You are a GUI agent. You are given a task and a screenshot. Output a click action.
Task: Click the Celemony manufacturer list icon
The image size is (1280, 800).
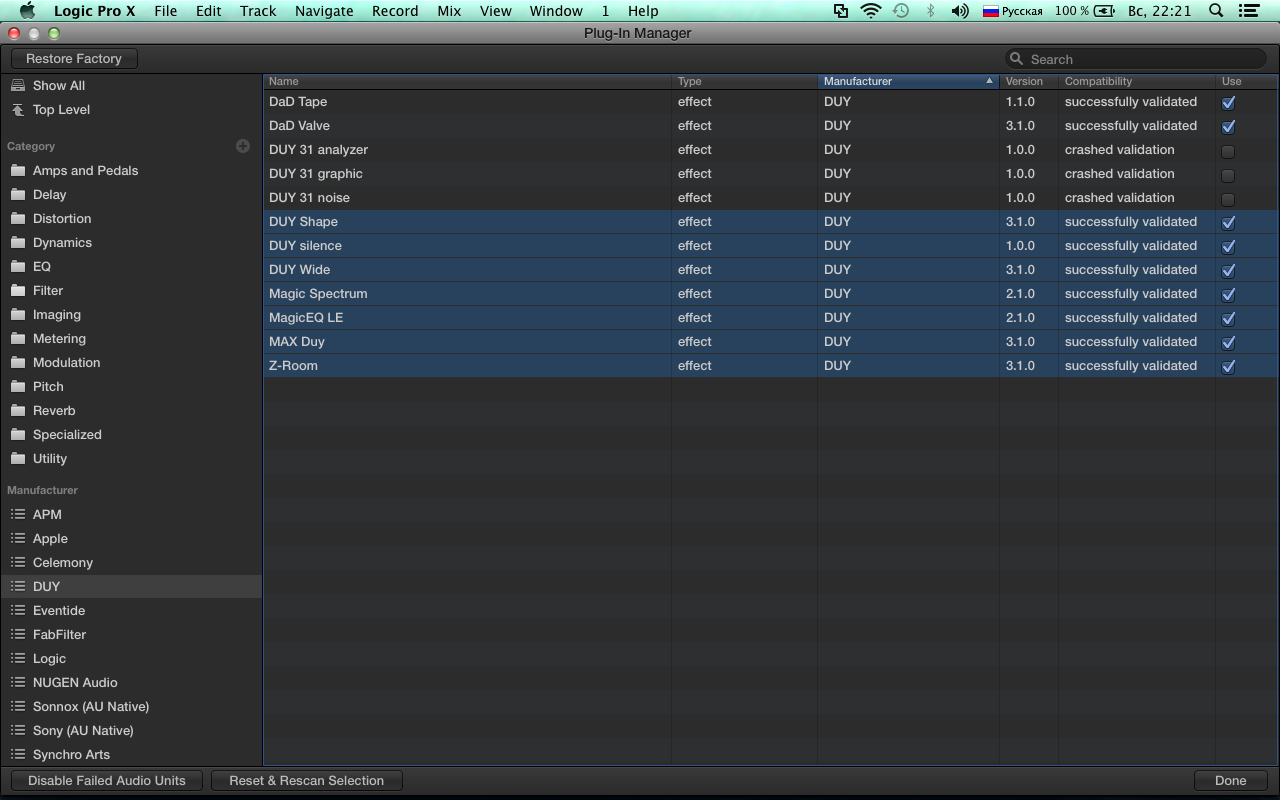point(18,563)
